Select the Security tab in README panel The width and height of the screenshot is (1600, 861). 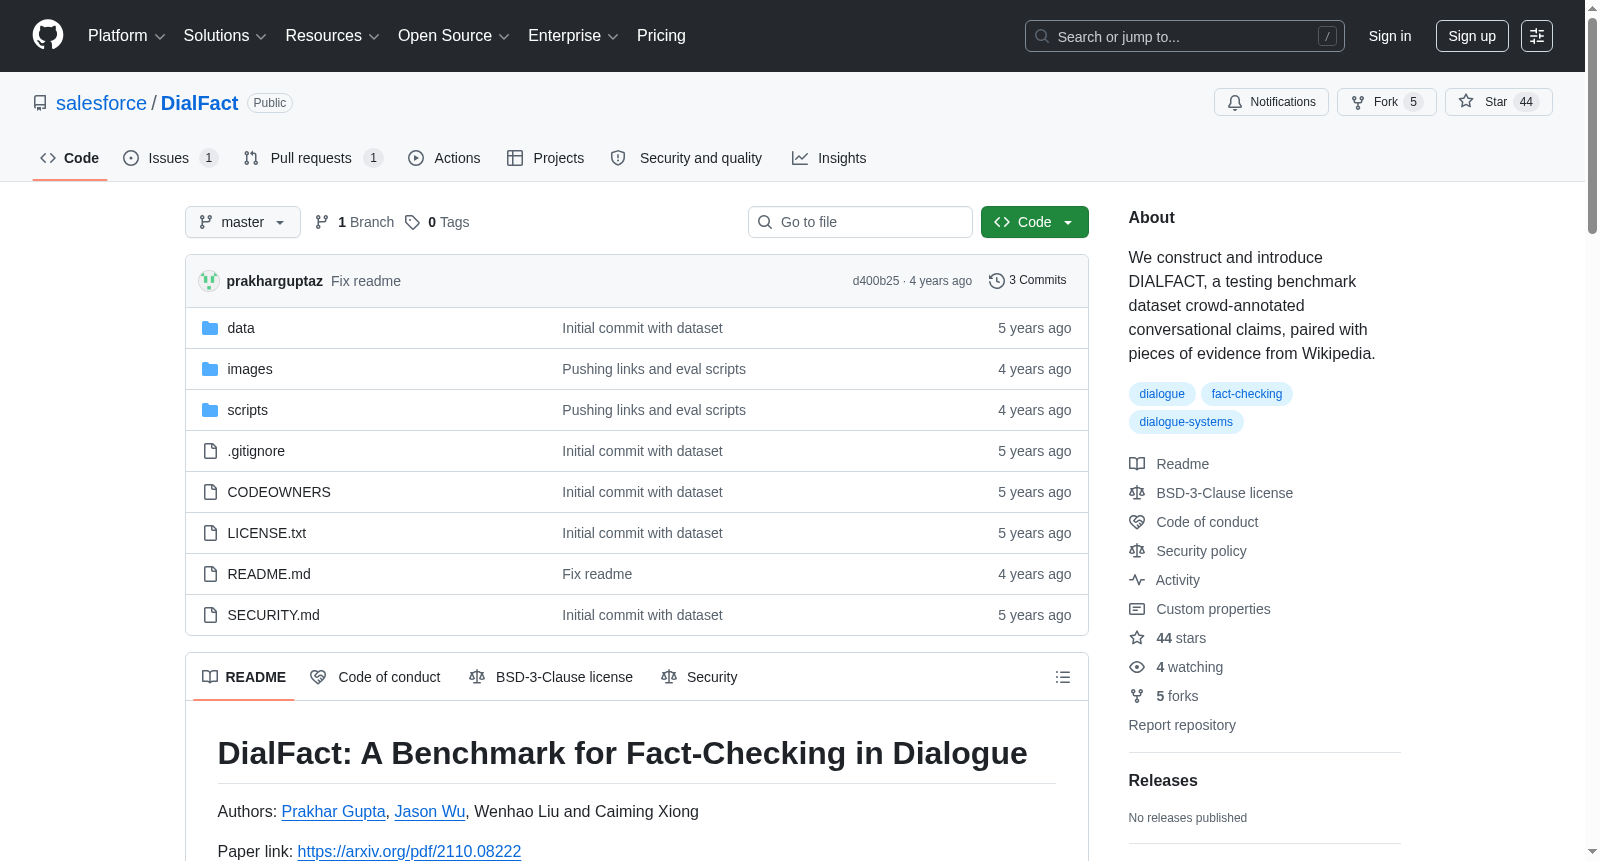(x=700, y=677)
